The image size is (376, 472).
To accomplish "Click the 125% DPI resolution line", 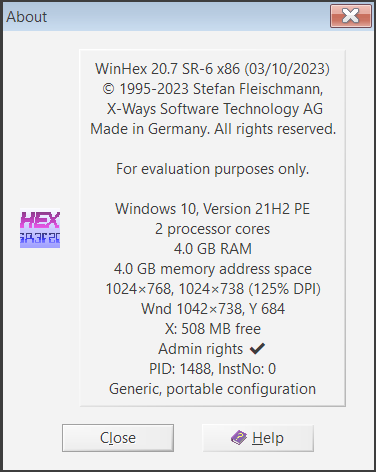I will coord(213,289).
